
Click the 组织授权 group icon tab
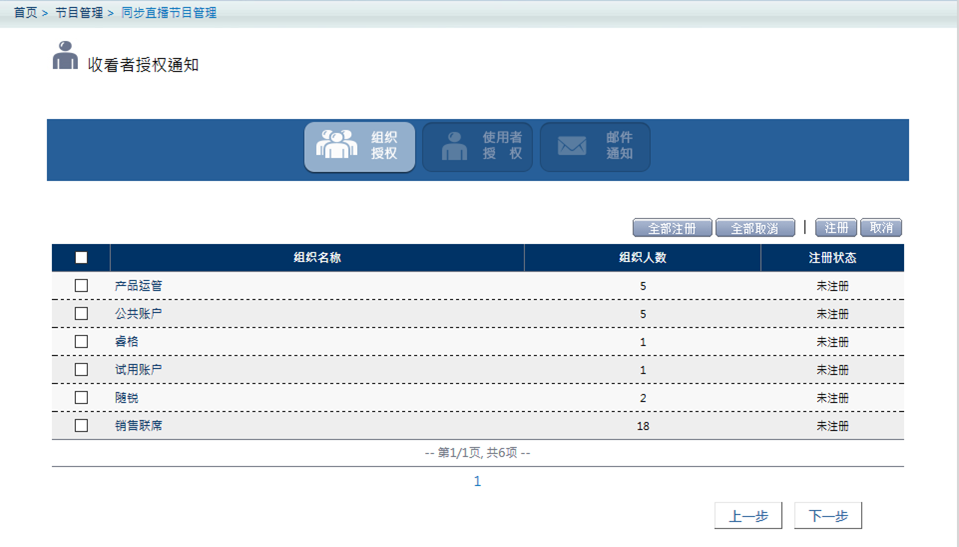[x=359, y=147]
